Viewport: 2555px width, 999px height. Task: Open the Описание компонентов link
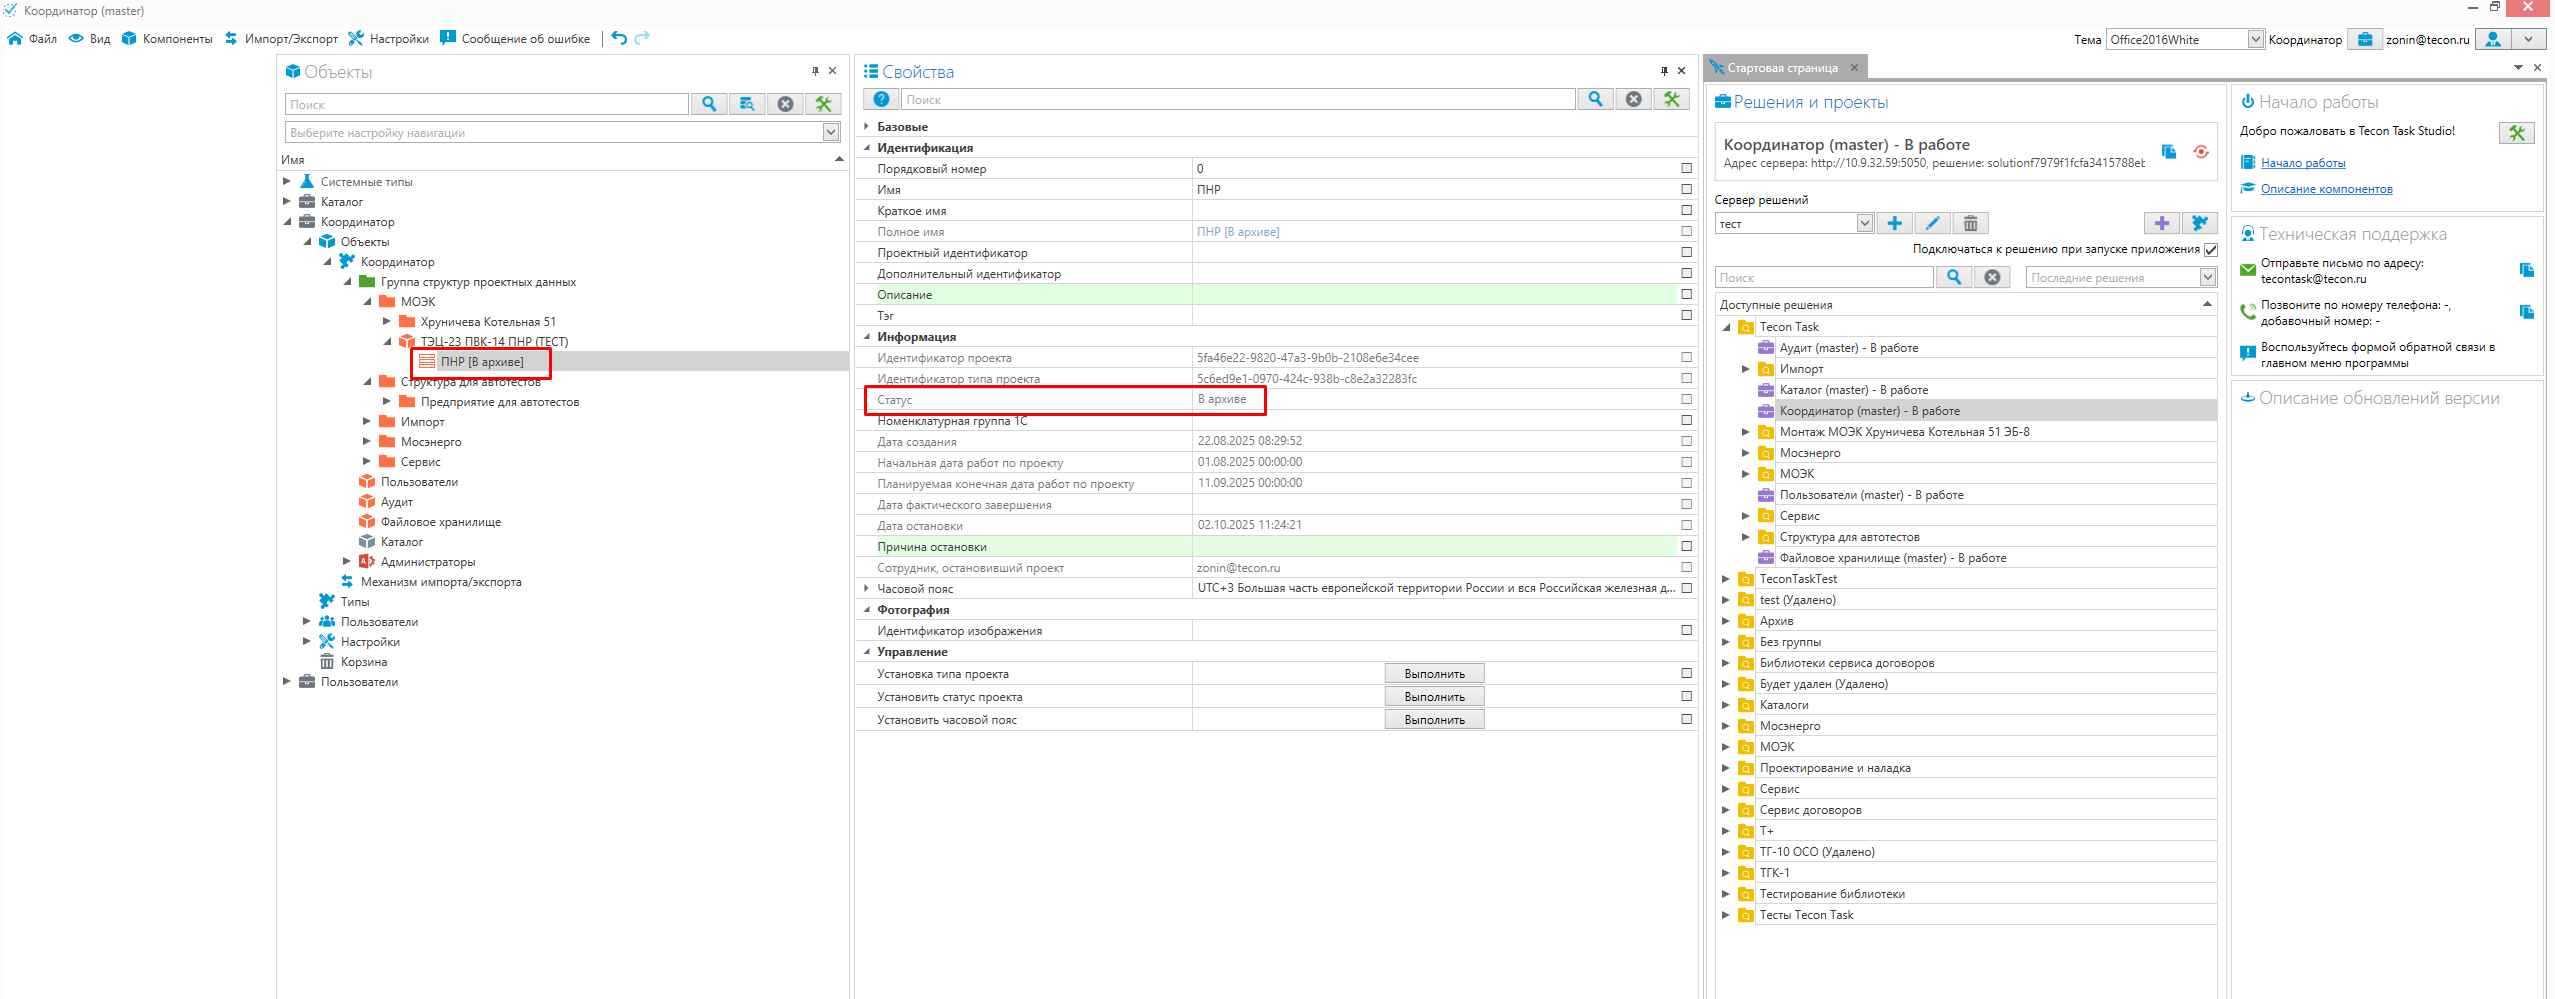point(2326,189)
